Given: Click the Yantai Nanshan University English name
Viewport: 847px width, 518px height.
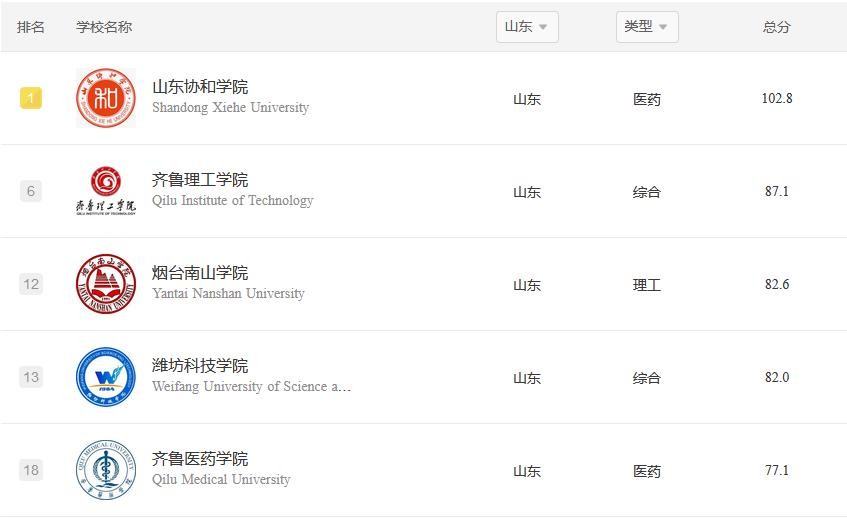Looking at the screenshot, I should coord(228,294).
